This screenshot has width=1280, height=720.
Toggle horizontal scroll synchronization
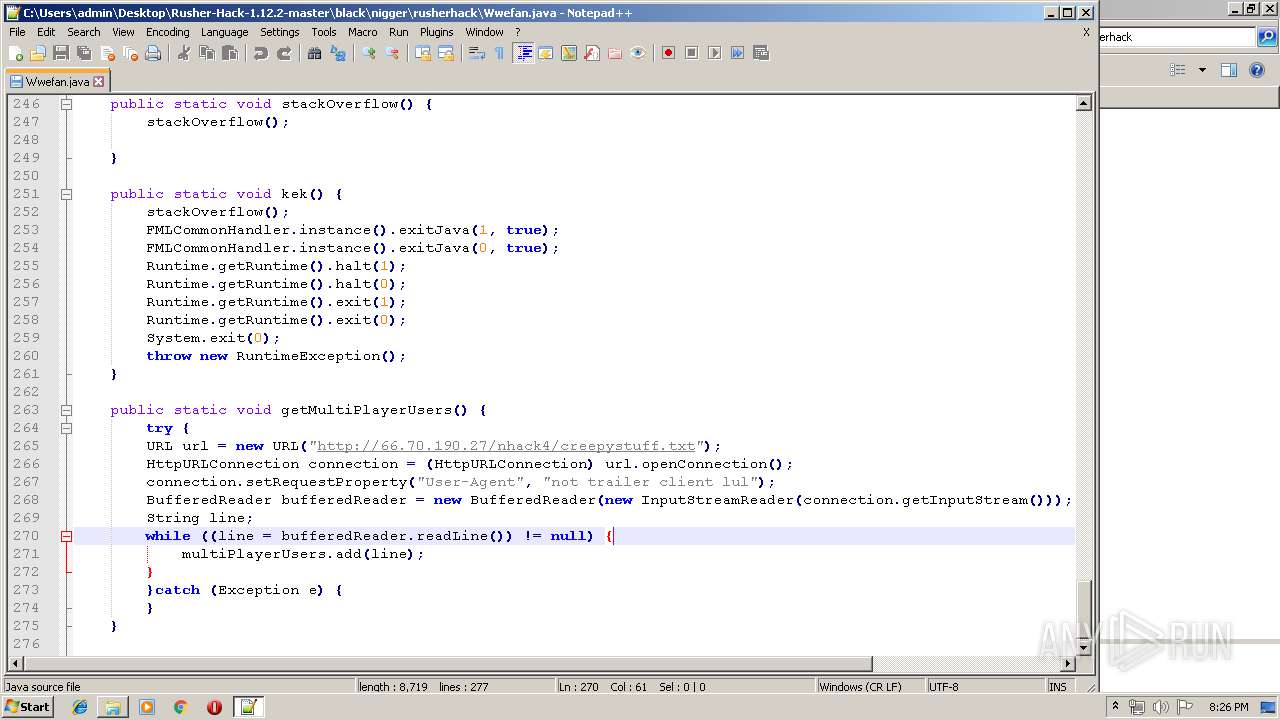pos(446,53)
